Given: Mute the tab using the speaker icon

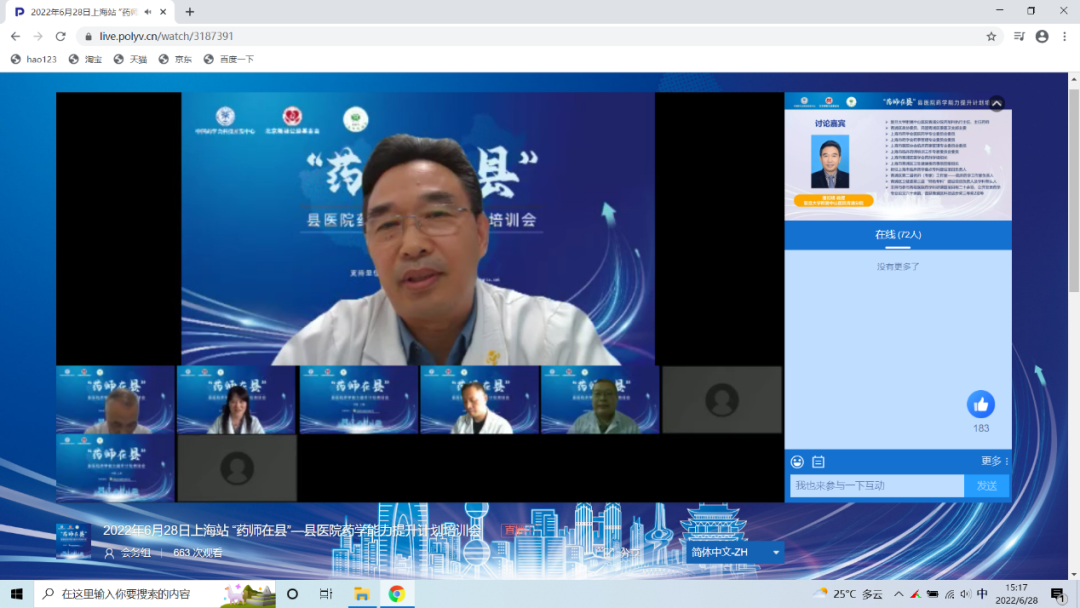Looking at the screenshot, I should click(148, 12).
